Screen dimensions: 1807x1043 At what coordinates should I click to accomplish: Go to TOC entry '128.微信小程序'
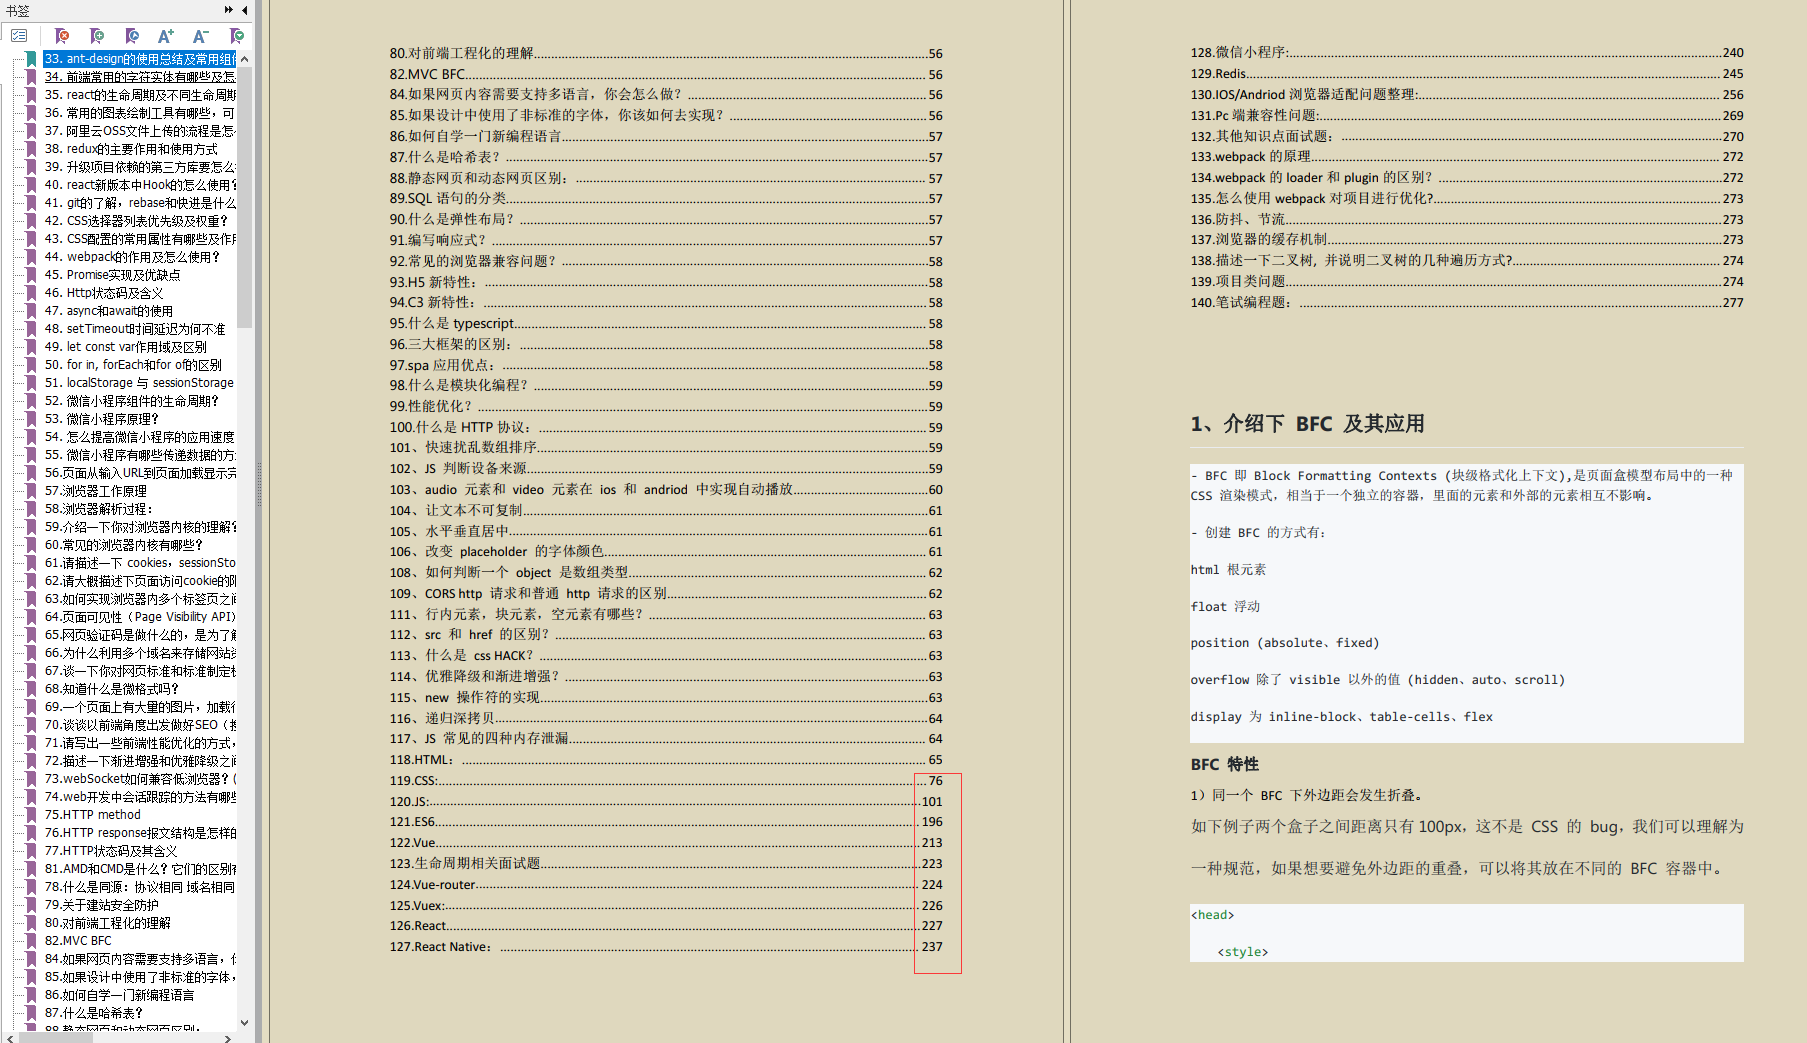pyautogui.click(x=1467, y=52)
